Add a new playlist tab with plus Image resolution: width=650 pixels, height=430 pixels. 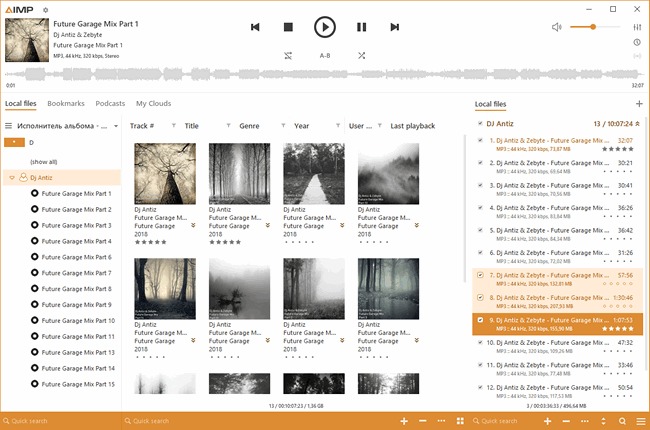coord(639,104)
